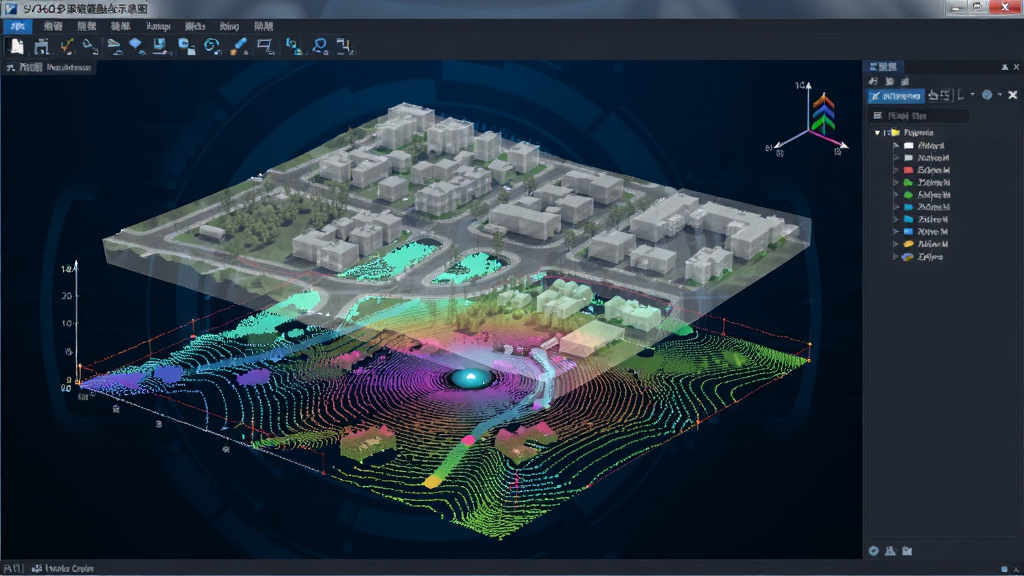Click the flat layer plane toolbar icon
The image size is (1024, 576).
tap(114, 46)
